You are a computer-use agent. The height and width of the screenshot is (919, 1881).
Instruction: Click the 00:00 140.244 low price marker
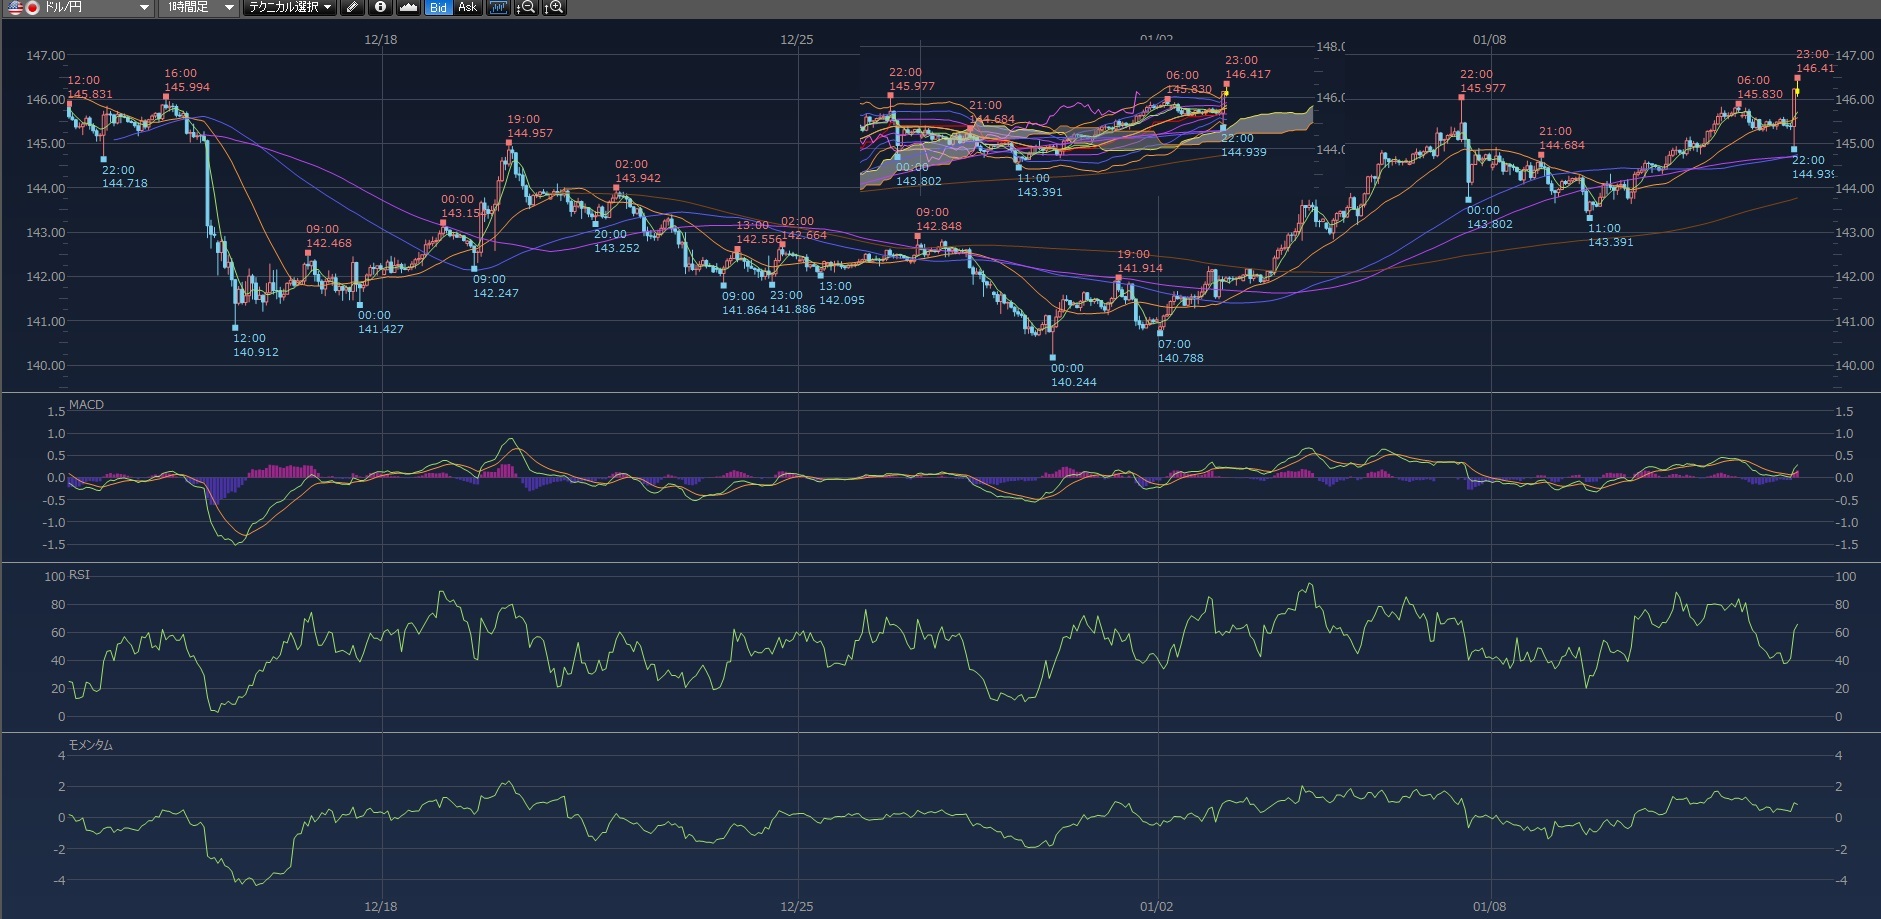[x=1073, y=375]
